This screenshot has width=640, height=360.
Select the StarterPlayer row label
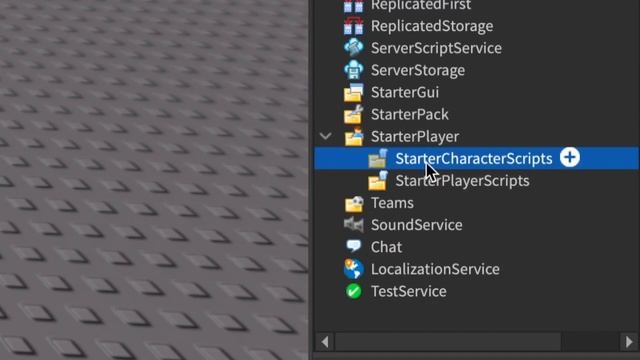(x=415, y=137)
